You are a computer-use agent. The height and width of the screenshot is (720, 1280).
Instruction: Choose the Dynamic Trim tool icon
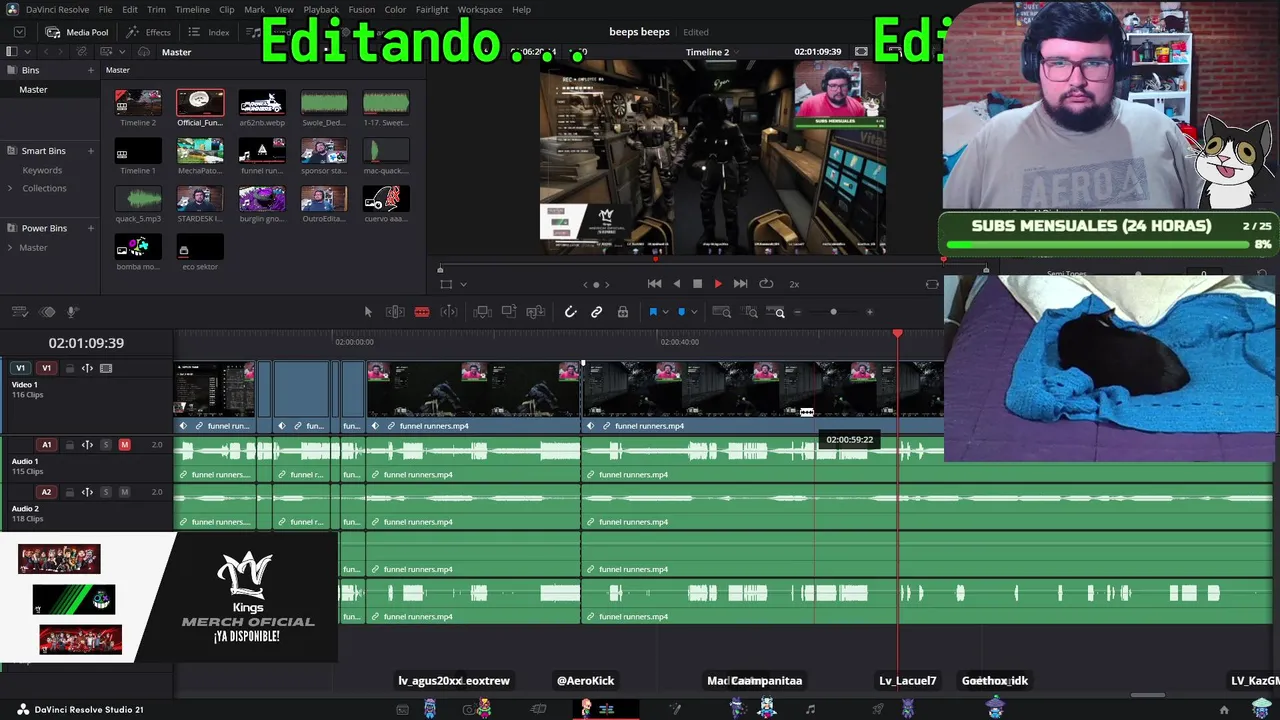(x=449, y=312)
